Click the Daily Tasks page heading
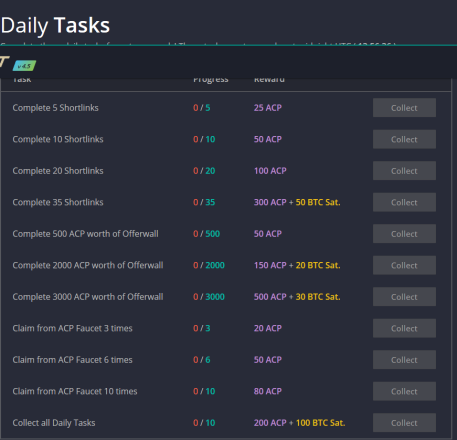 click(x=55, y=26)
